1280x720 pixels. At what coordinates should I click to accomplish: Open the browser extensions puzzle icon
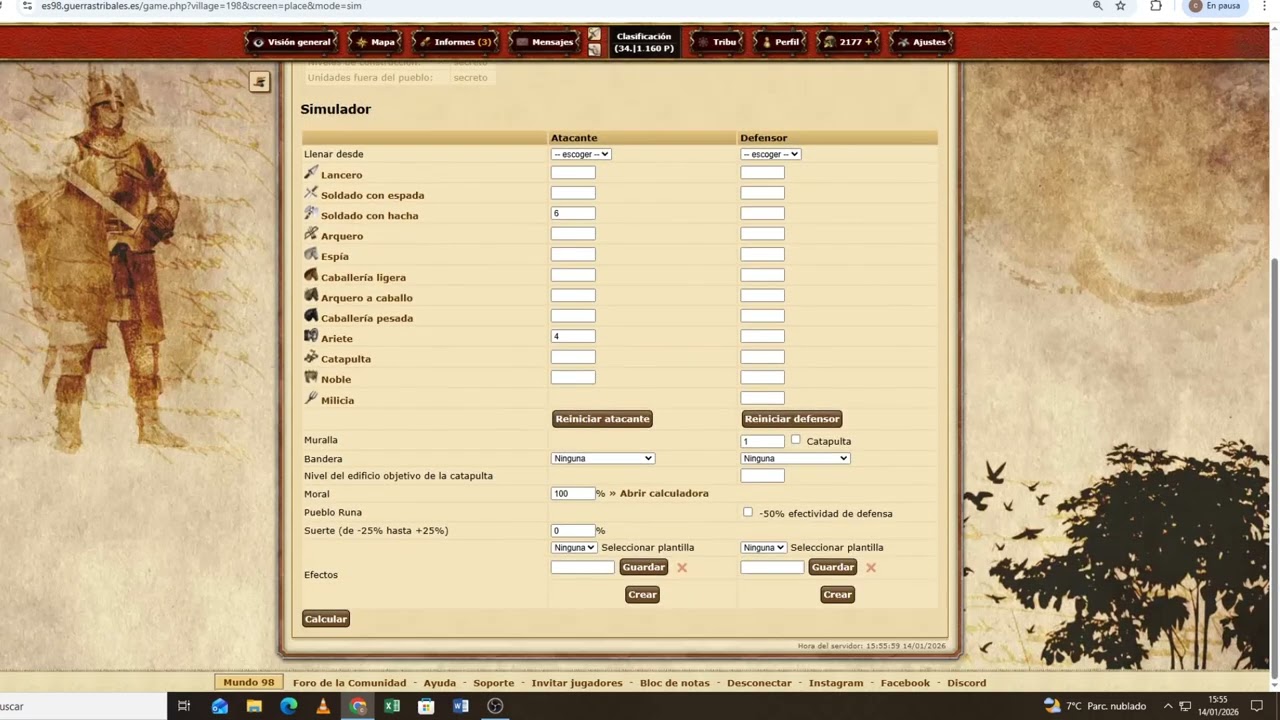[1156, 6]
